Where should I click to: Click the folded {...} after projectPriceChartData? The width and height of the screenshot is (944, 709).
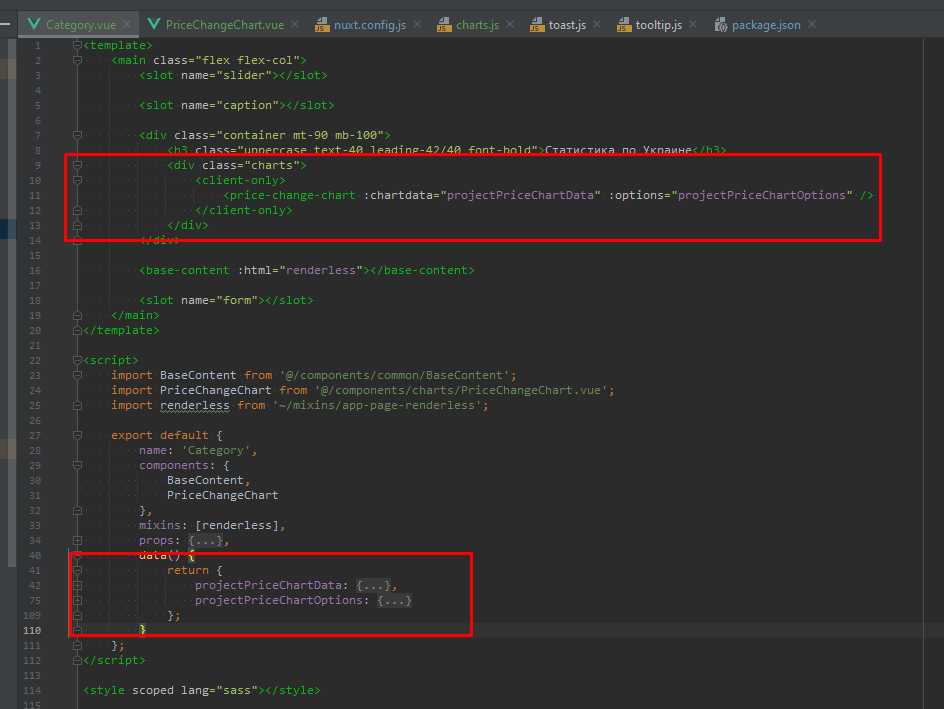click(x=373, y=585)
